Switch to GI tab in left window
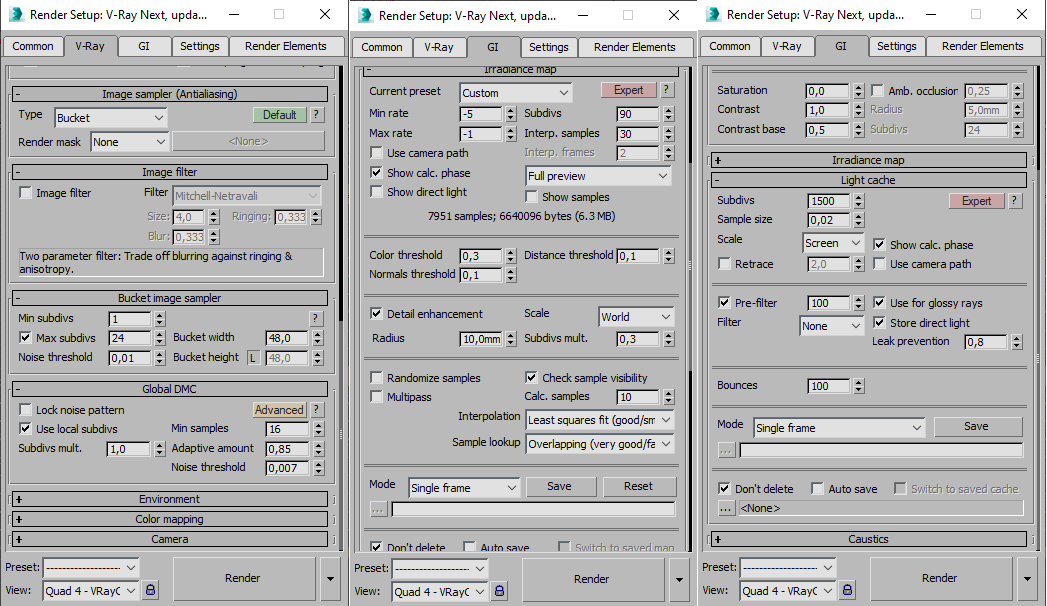1047x606 pixels. [144, 46]
